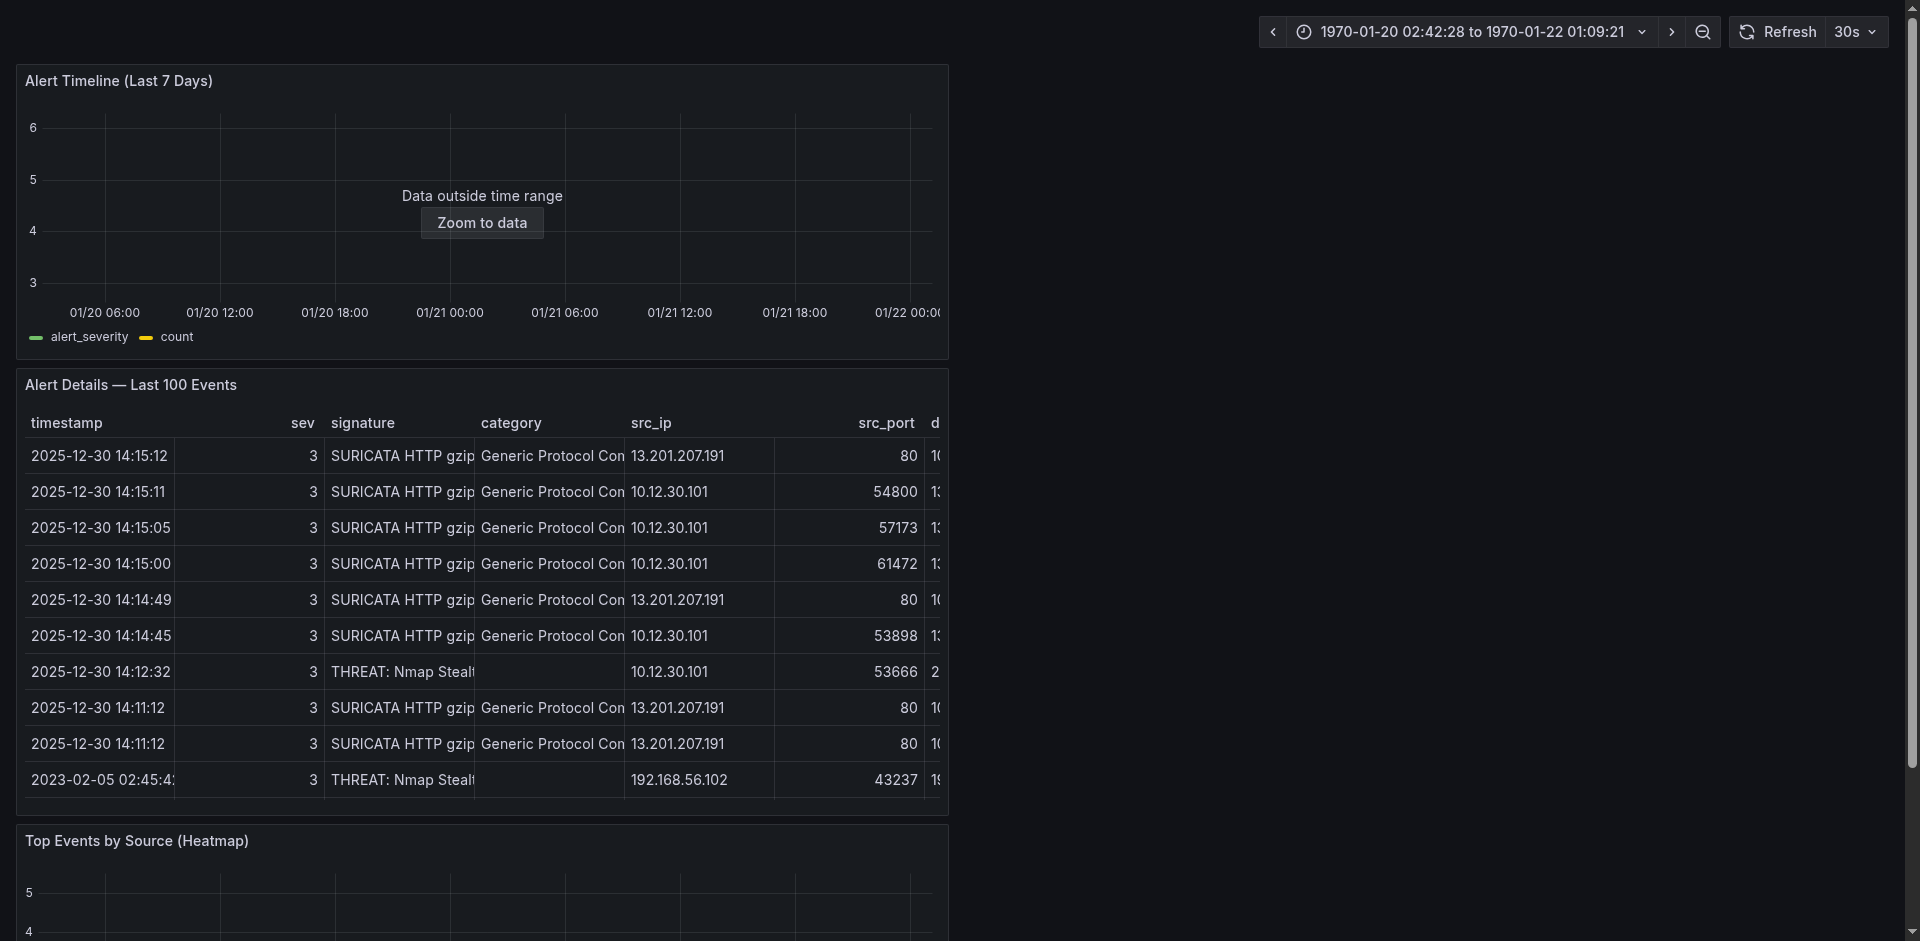This screenshot has width=1920, height=941.
Task: Toggle the alert_severity series legend label
Action: point(89,337)
